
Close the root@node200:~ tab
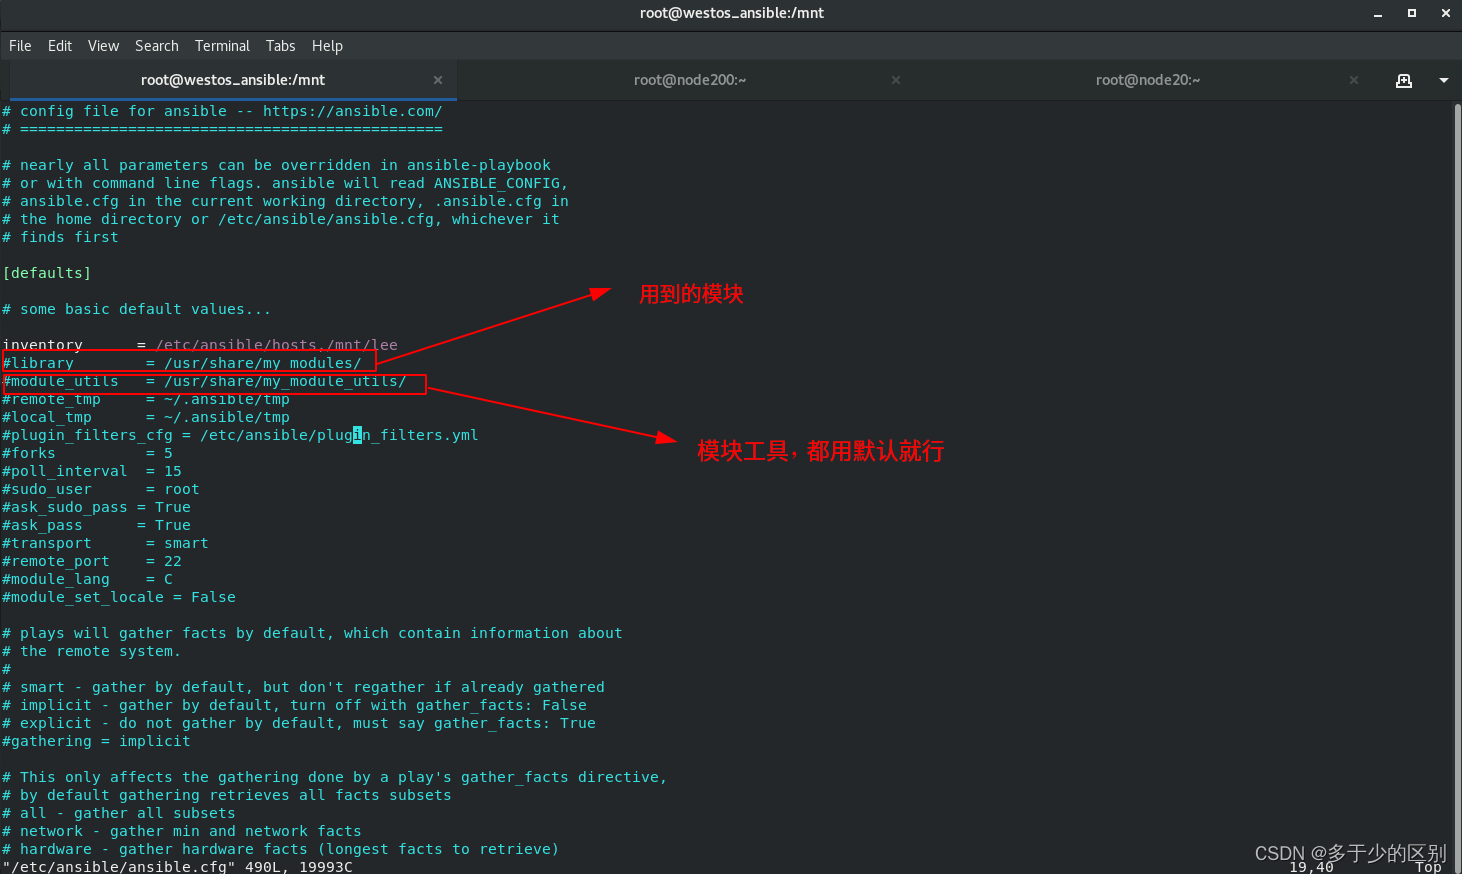point(896,80)
